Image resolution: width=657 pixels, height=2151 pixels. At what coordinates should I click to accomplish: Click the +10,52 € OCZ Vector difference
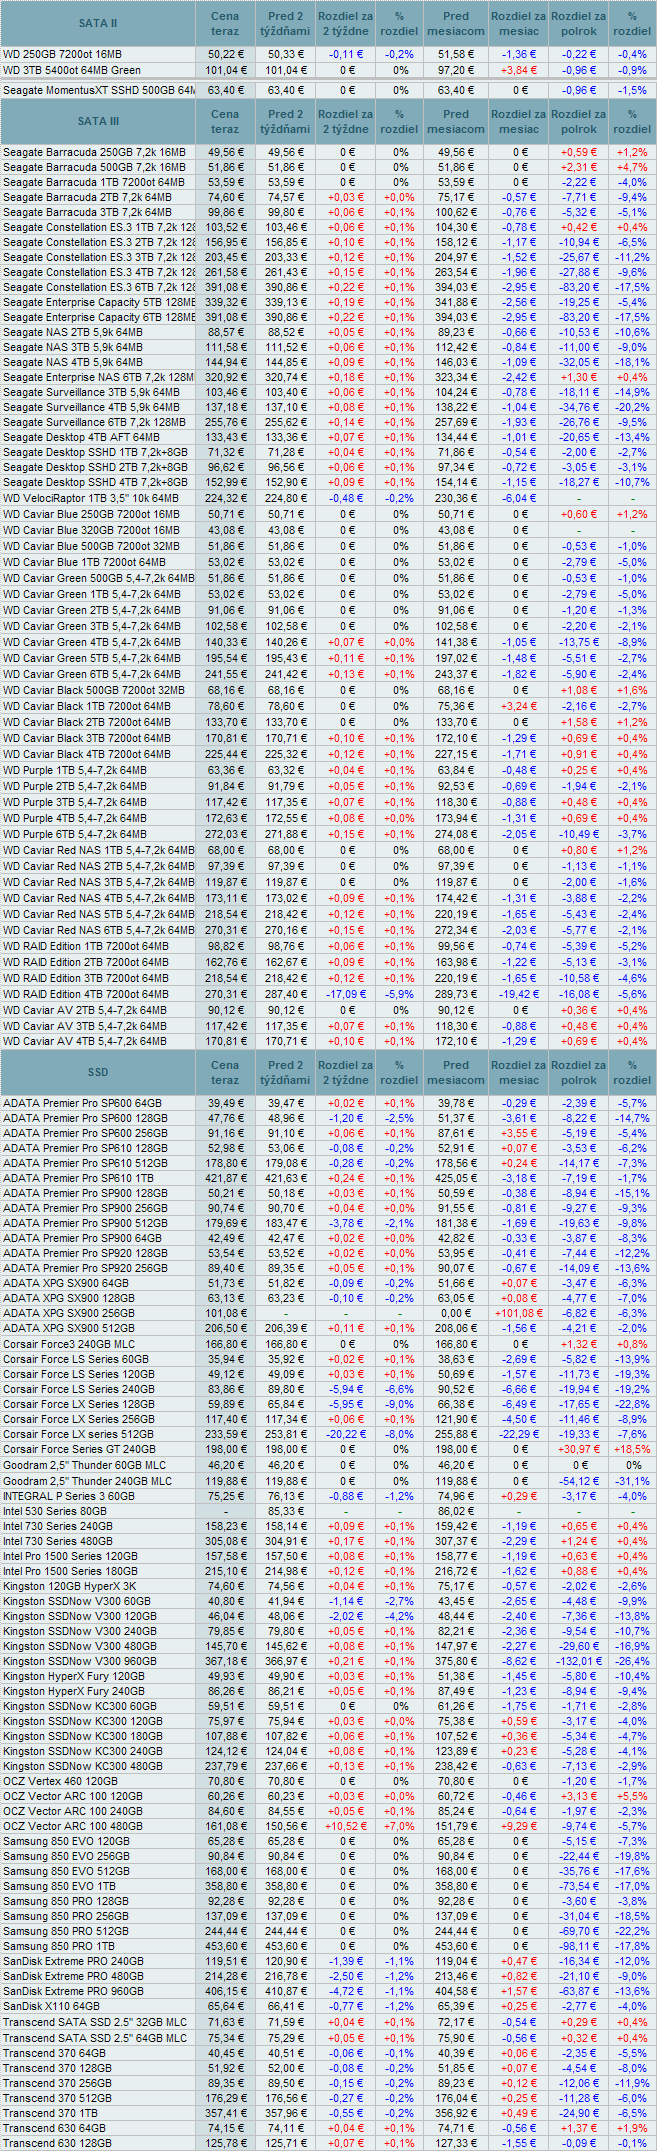click(x=346, y=1826)
